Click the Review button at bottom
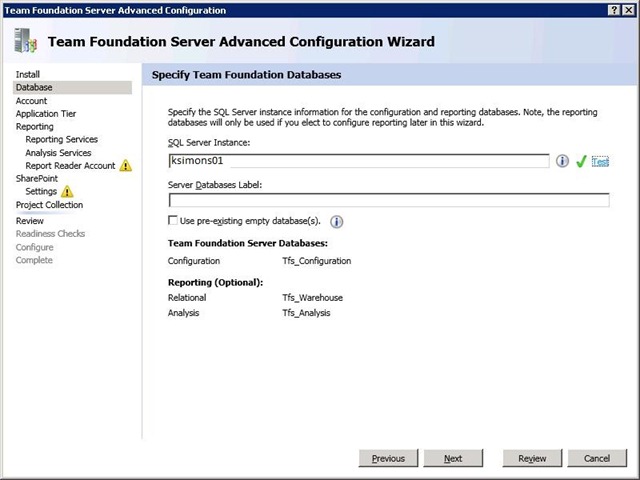 [532, 458]
